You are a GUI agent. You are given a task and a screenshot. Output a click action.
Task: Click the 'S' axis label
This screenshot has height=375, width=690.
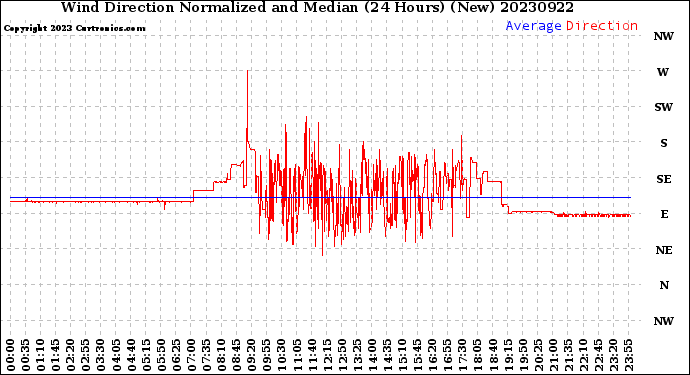coord(664,143)
